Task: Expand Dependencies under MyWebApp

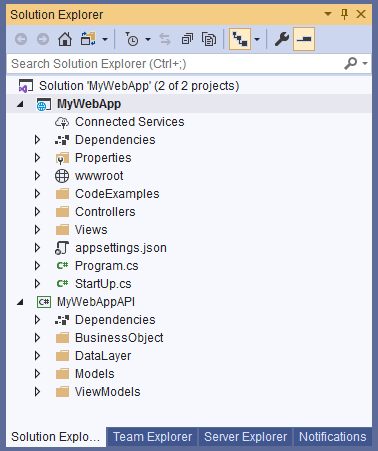Action: pyautogui.click(x=37, y=140)
